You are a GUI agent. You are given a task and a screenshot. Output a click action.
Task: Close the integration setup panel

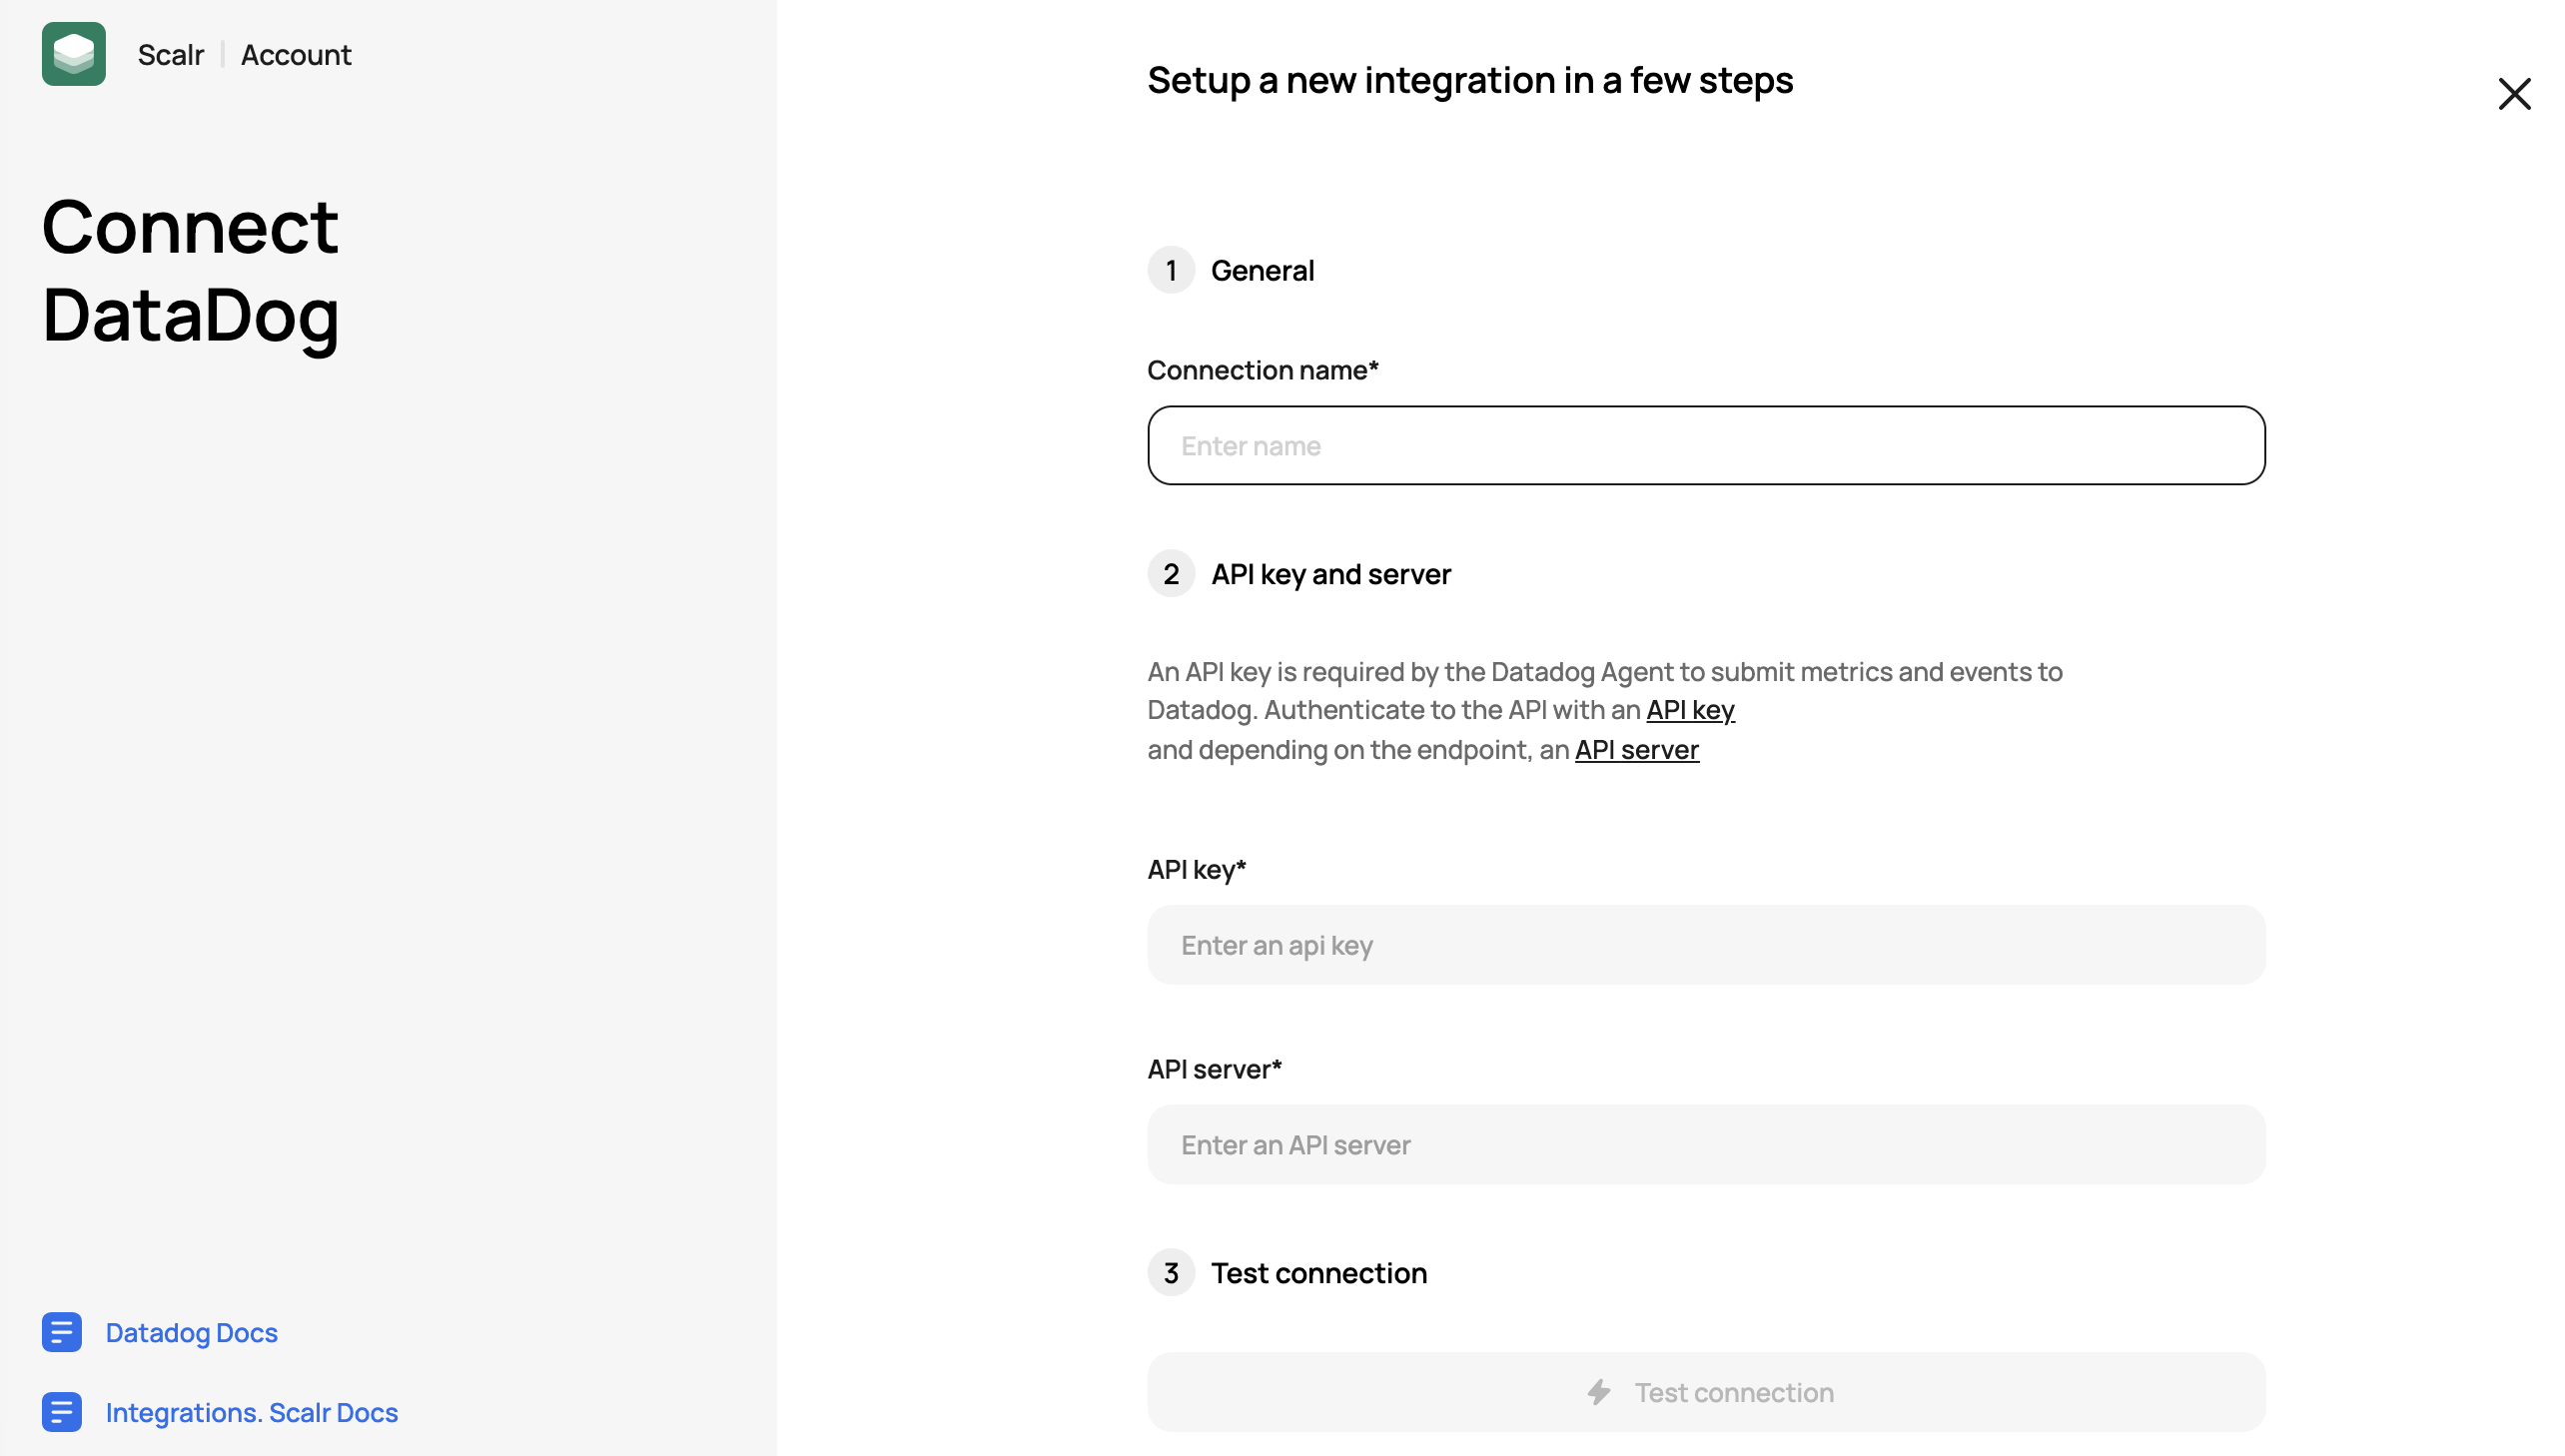(2513, 94)
